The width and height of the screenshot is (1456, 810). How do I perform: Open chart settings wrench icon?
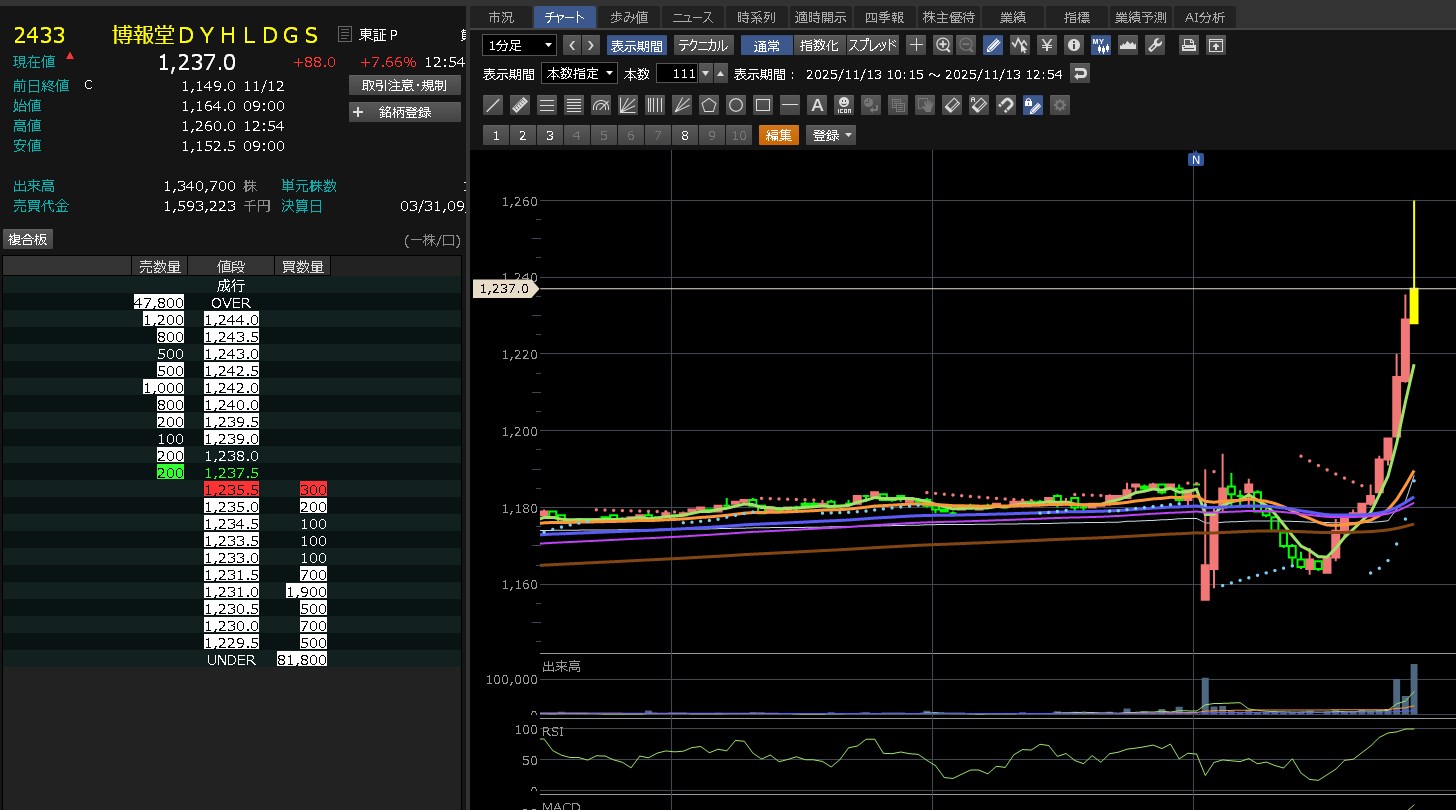pyautogui.click(x=1155, y=45)
